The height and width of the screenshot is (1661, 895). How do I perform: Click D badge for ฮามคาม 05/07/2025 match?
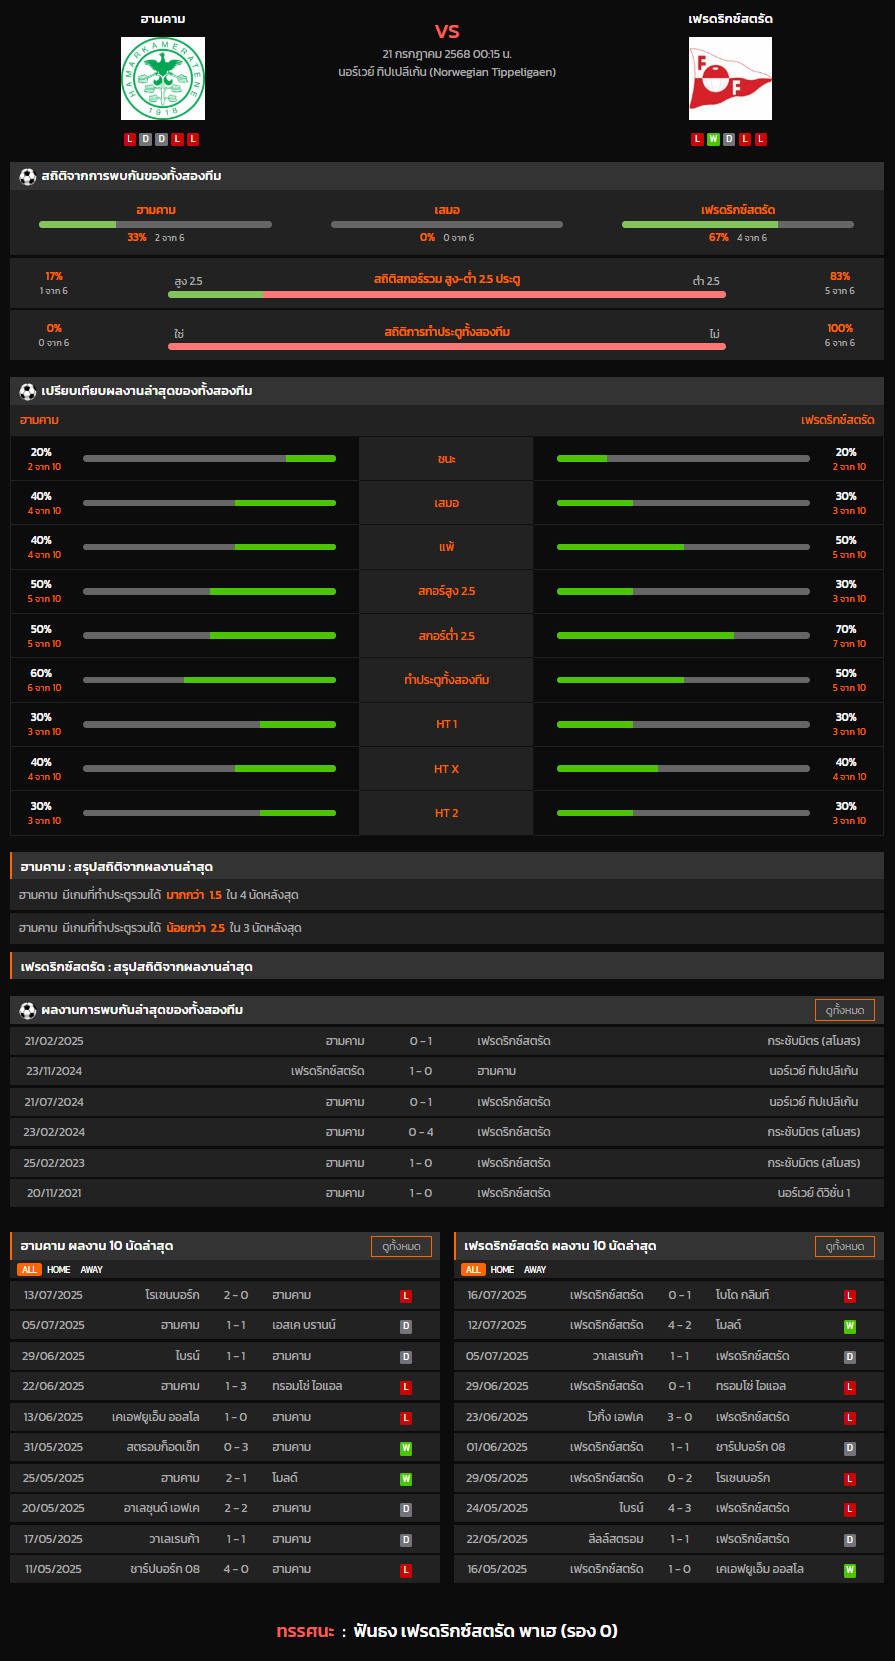406,1326
